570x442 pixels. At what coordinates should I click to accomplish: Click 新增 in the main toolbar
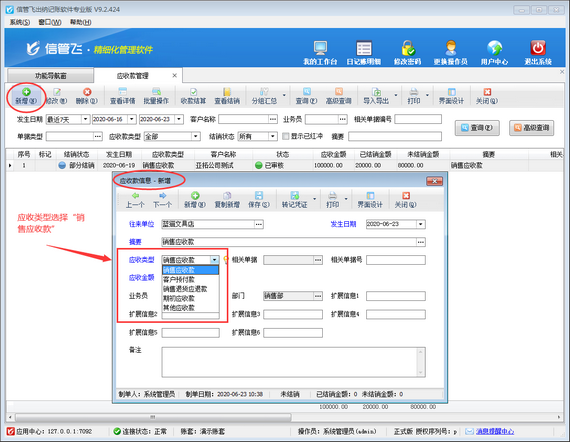point(26,96)
